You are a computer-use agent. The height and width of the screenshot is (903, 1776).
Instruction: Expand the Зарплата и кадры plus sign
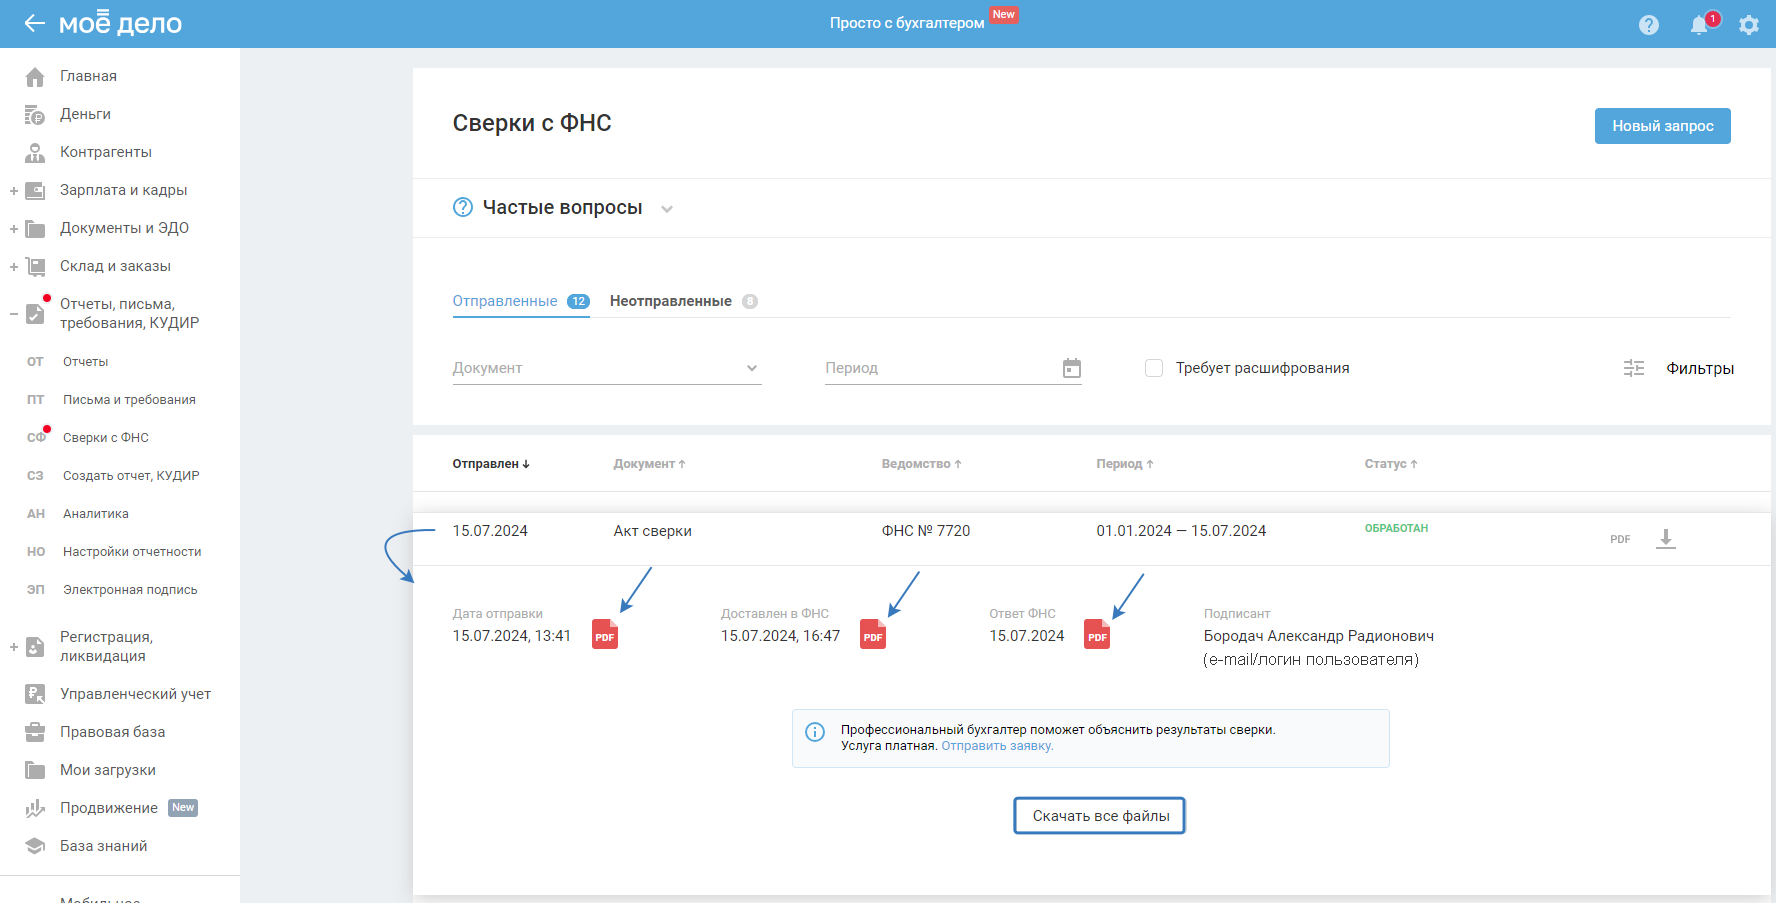click(14, 191)
